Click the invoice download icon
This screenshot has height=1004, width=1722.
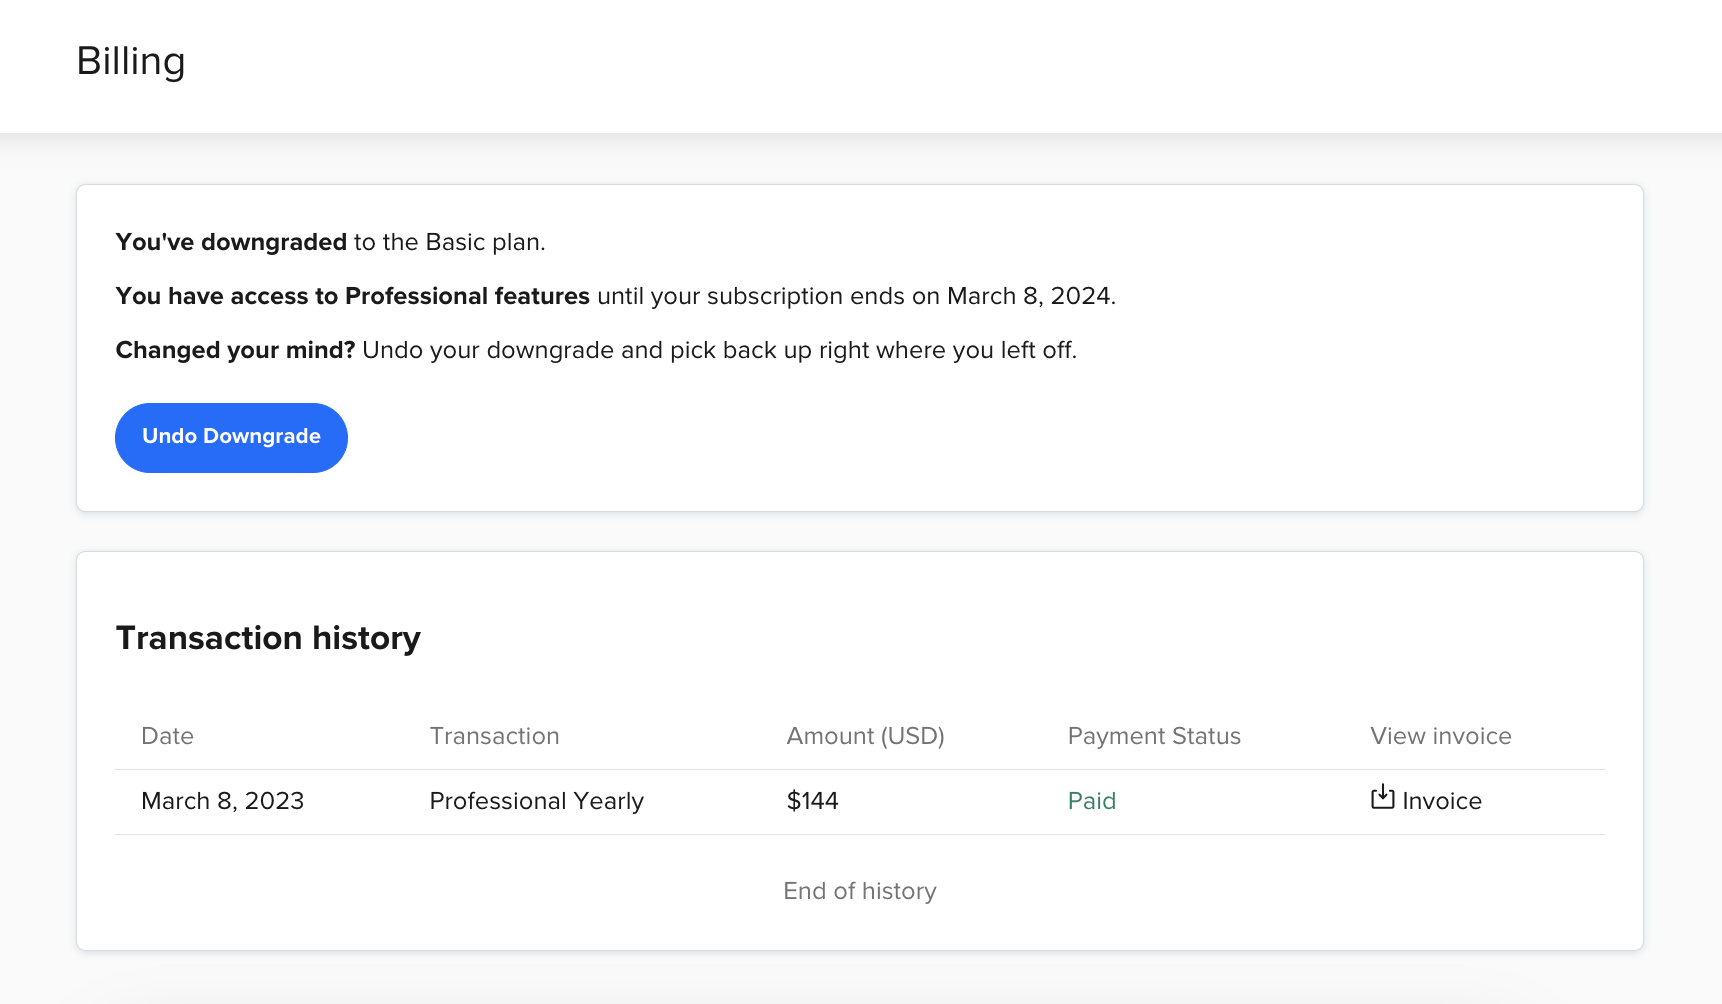click(x=1382, y=797)
